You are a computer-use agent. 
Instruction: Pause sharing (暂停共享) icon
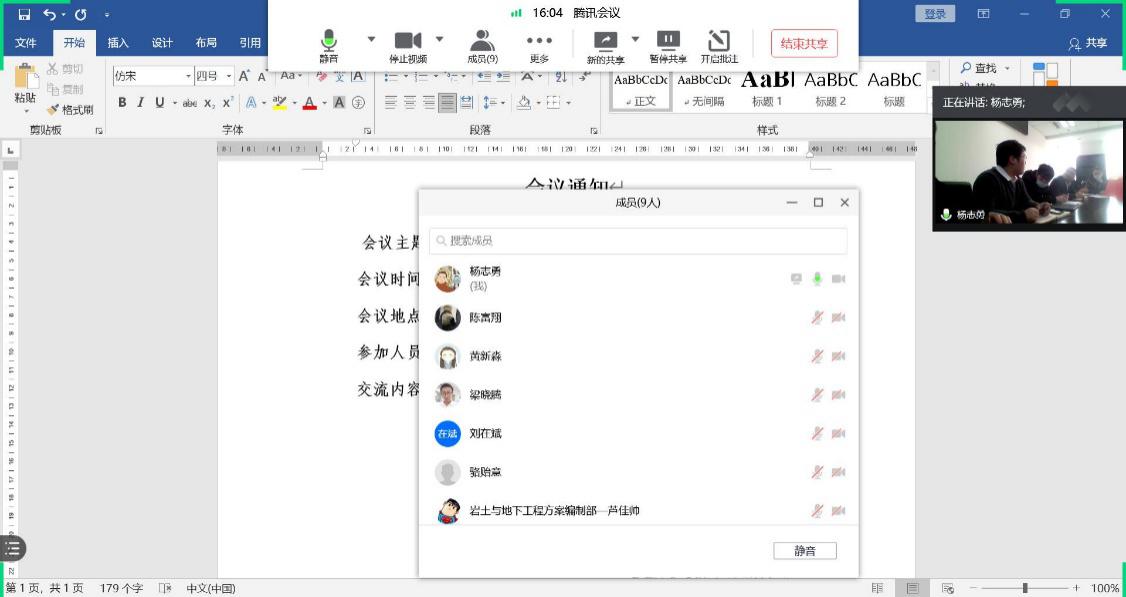(x=667, y=41)
